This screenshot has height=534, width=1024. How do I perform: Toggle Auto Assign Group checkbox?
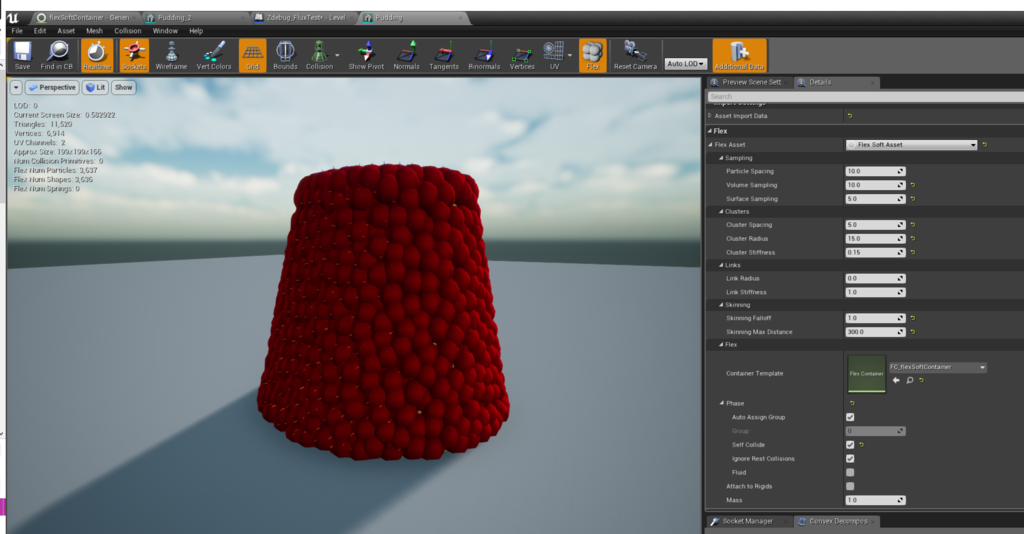pos(850,417)
